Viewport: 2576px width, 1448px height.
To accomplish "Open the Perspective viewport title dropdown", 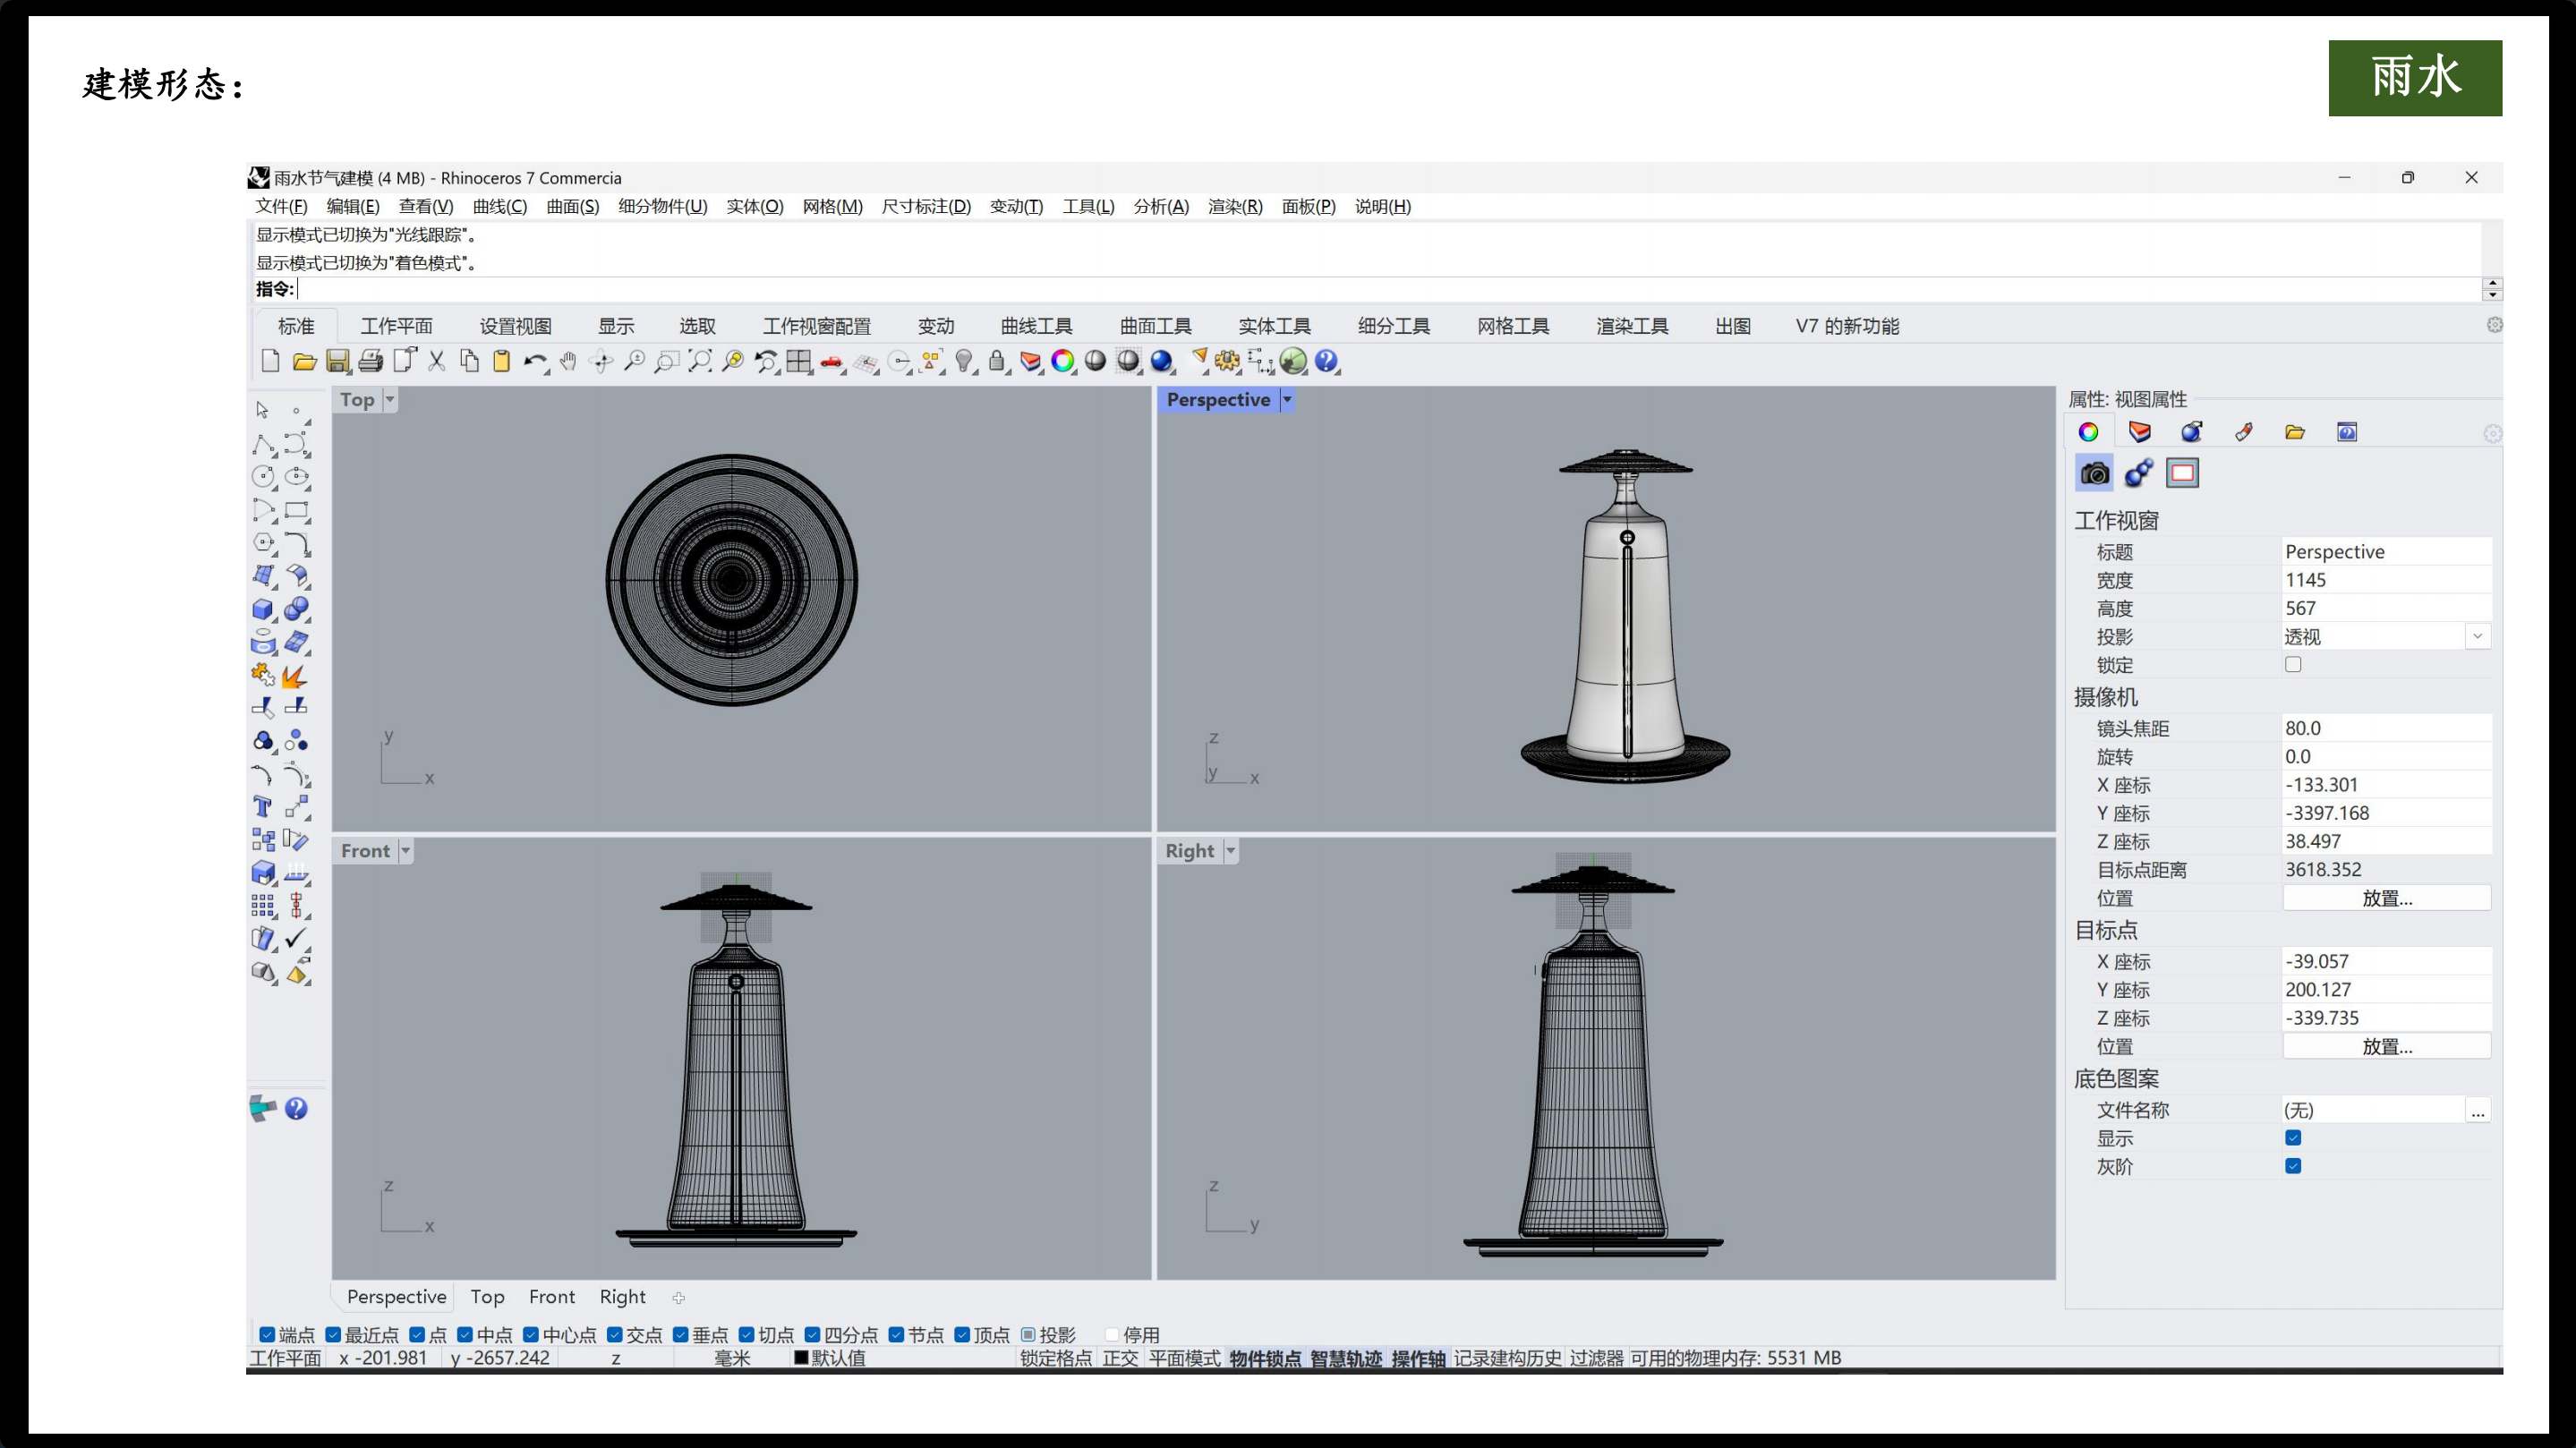I will click(1287, 400).
